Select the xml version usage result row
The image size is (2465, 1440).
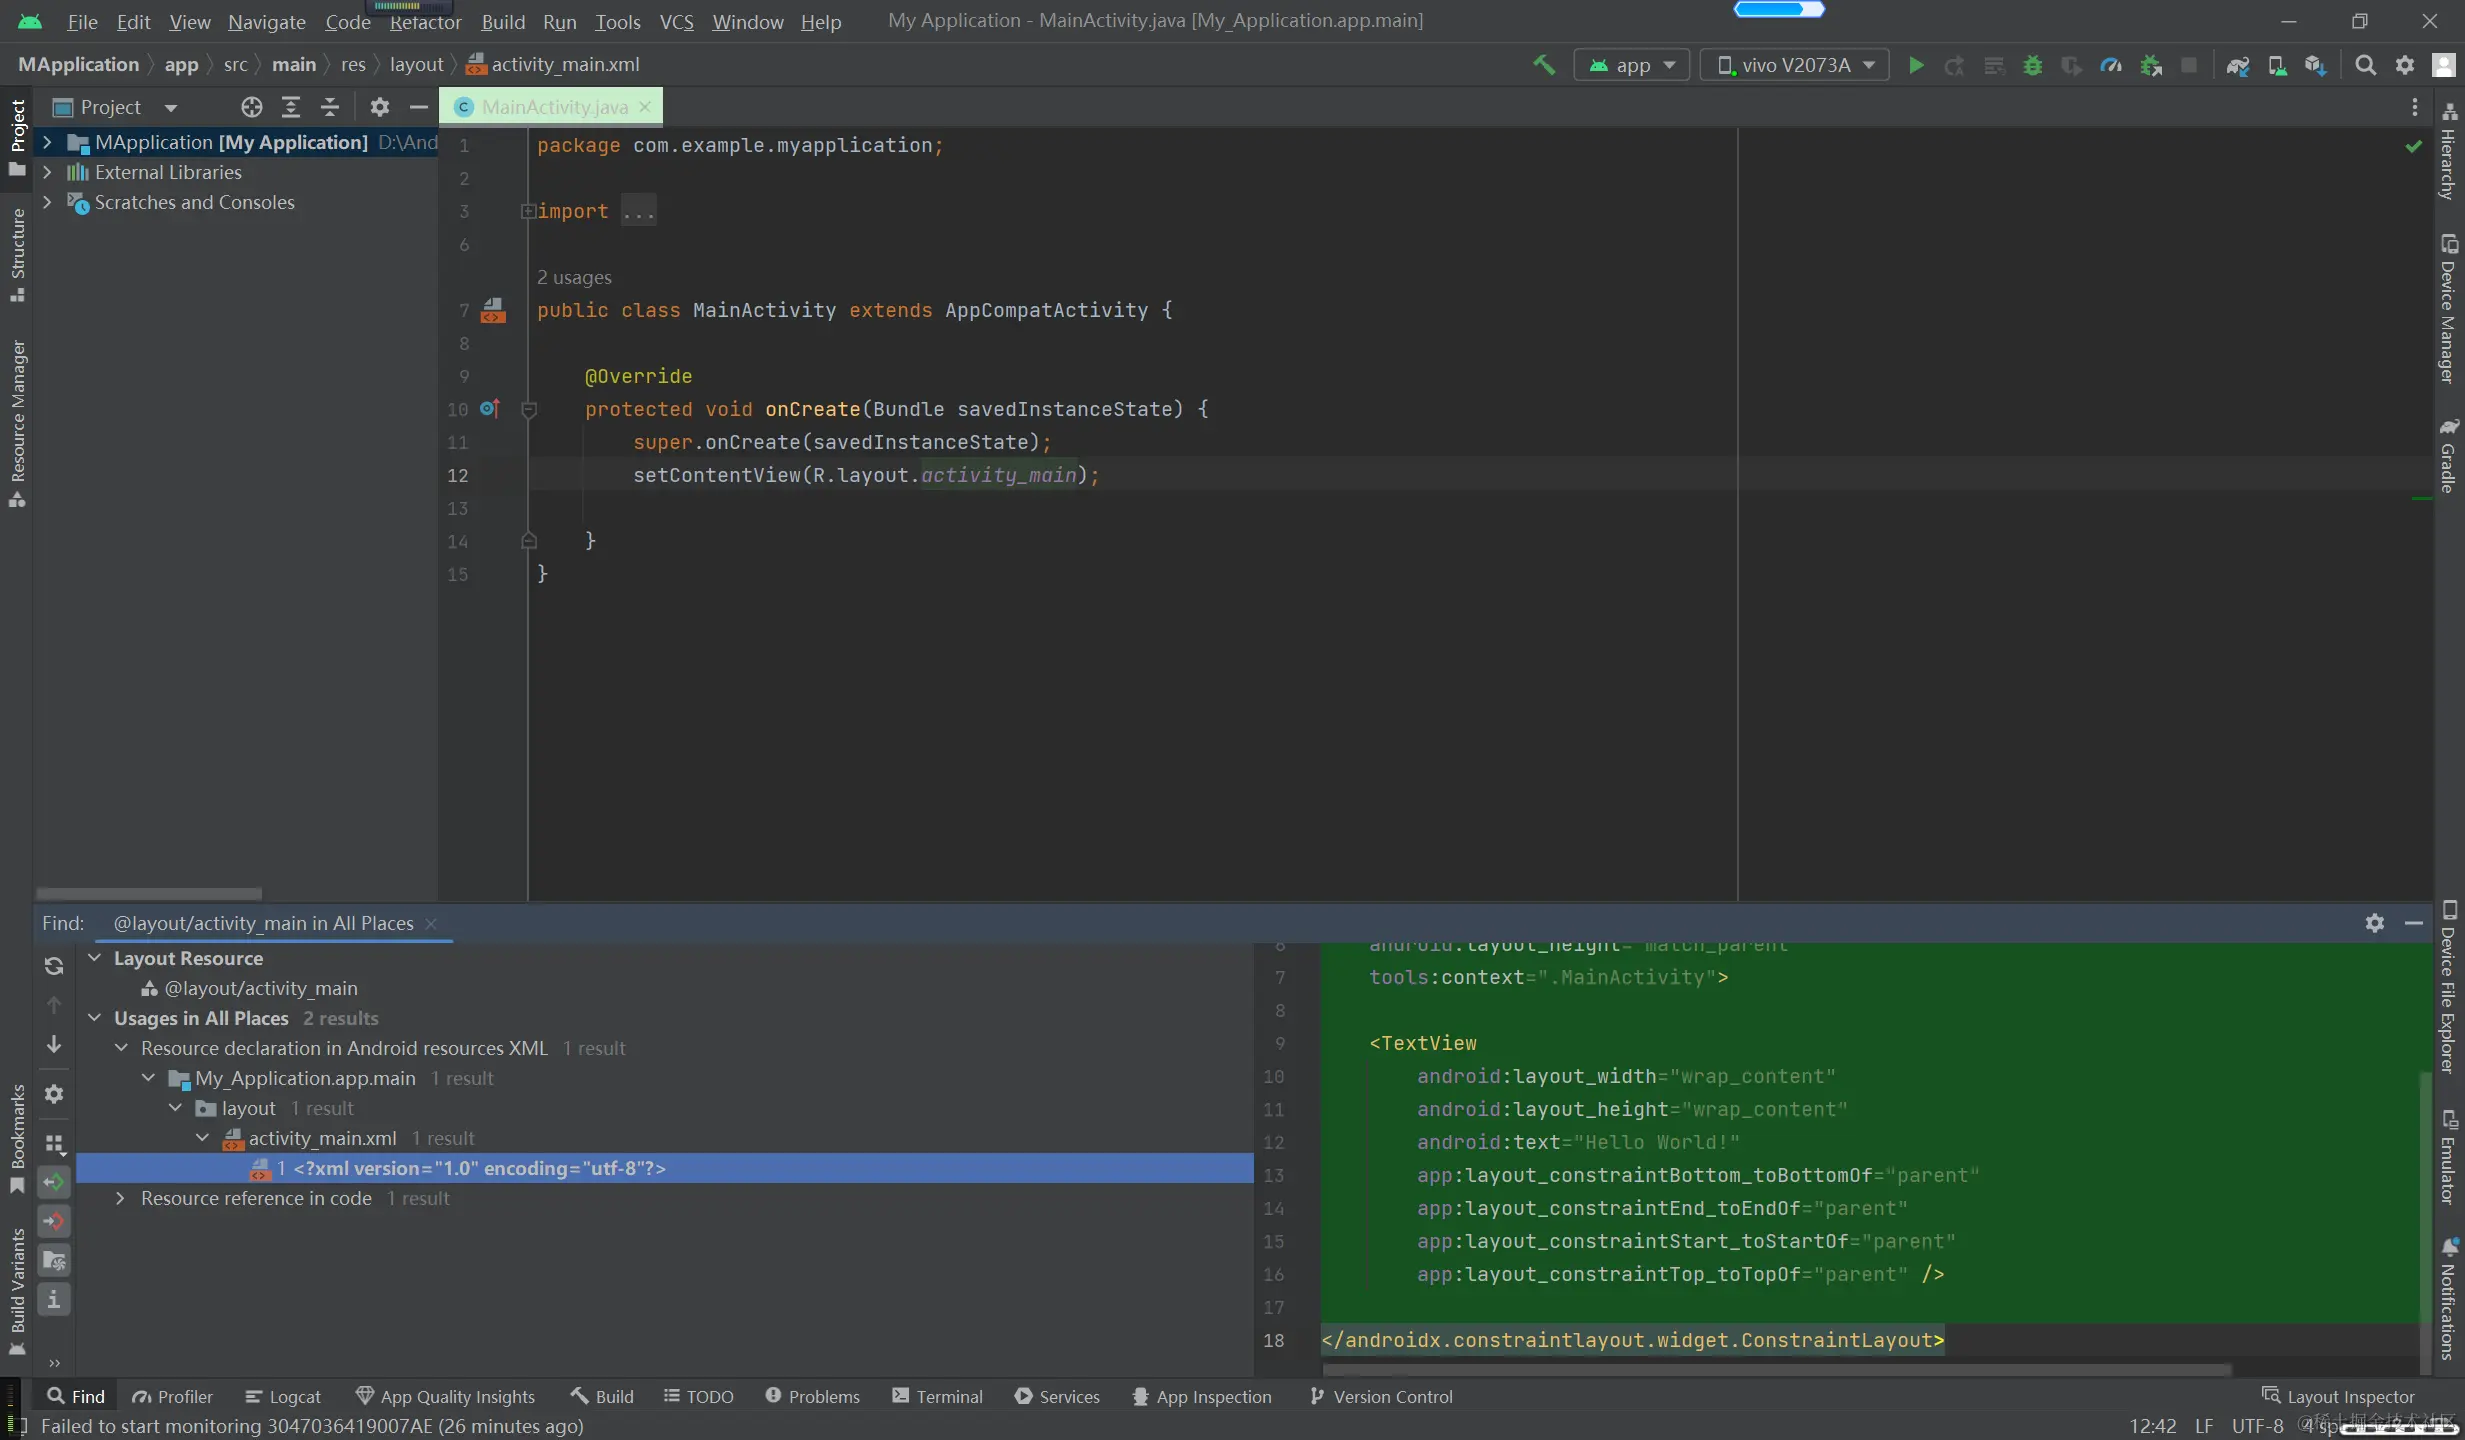click(665, 1168)
